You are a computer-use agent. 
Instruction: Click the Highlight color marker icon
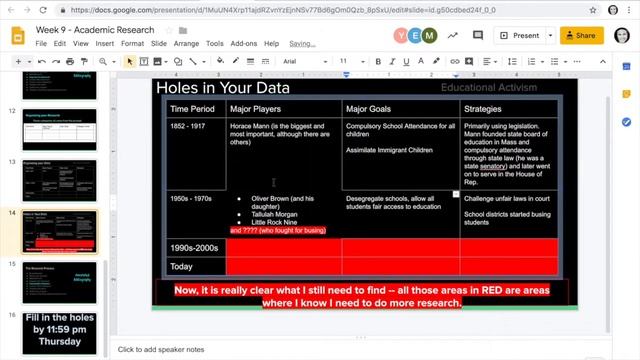pyautogui.click(x=436, y=61)
